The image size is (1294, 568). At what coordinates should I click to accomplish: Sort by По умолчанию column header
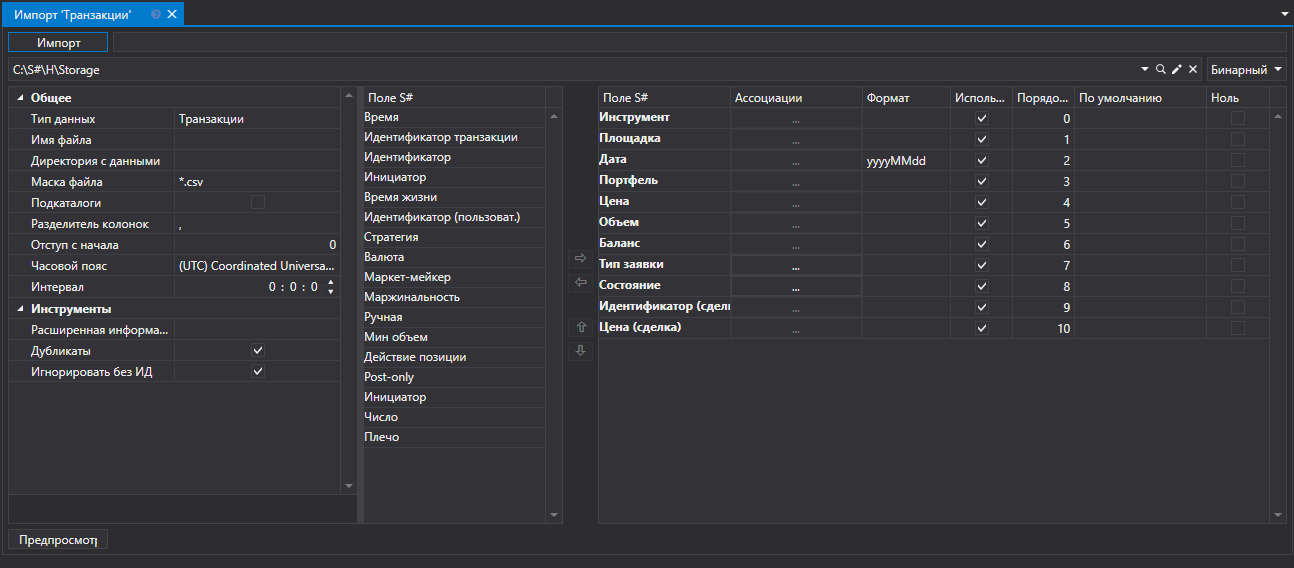tap(1140, 97)
